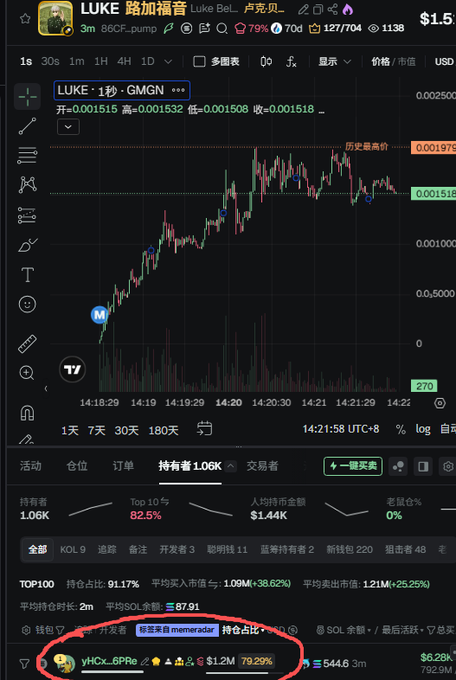
Task: Select the pattern drawing tool
Action: coord(27,185)
